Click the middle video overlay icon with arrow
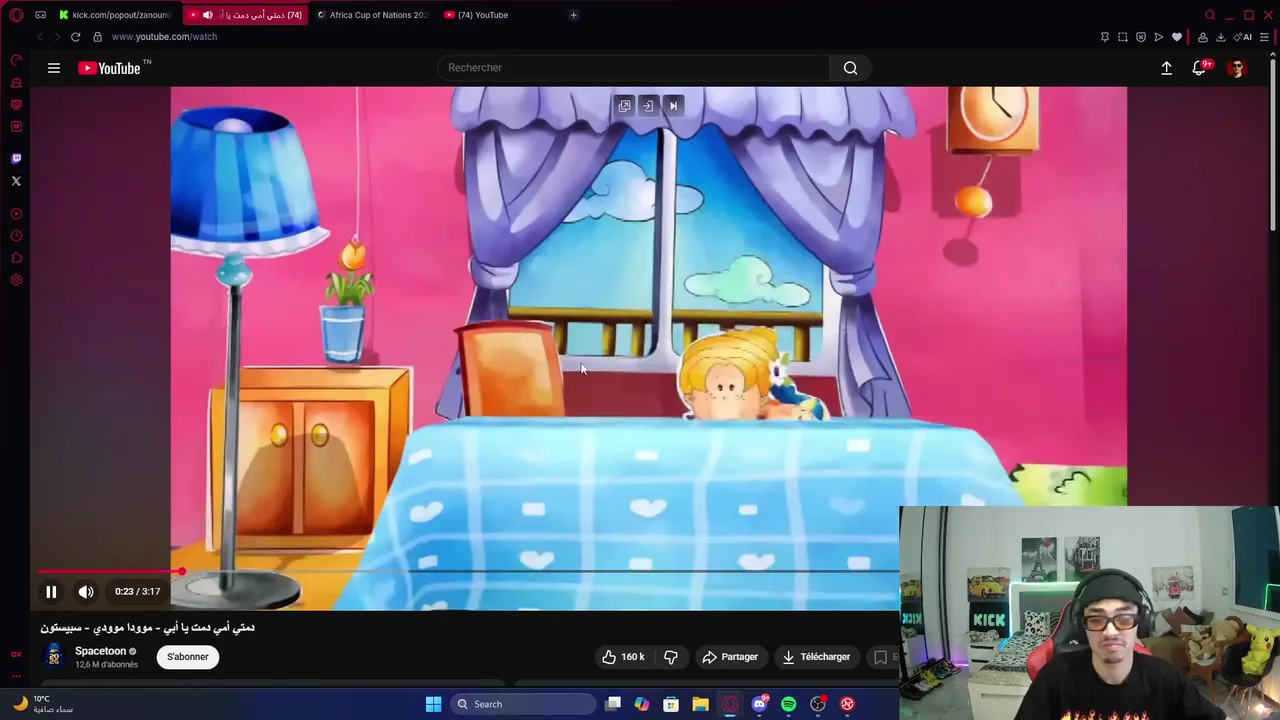Viewport: 1280px width, 720px height. [648, 106]
